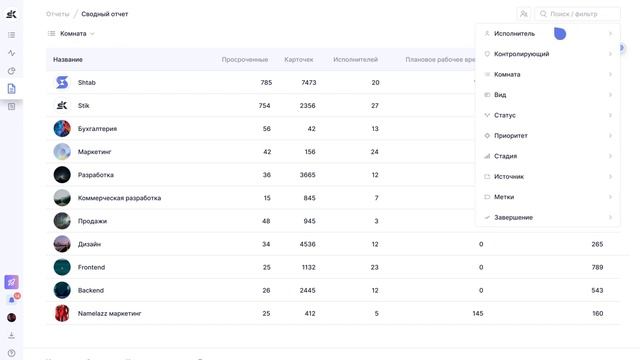Screen dimensions: 640x360
Task: Open the pie chart sidebar icon
Action: pyautogui.click(x=11, y=71)
